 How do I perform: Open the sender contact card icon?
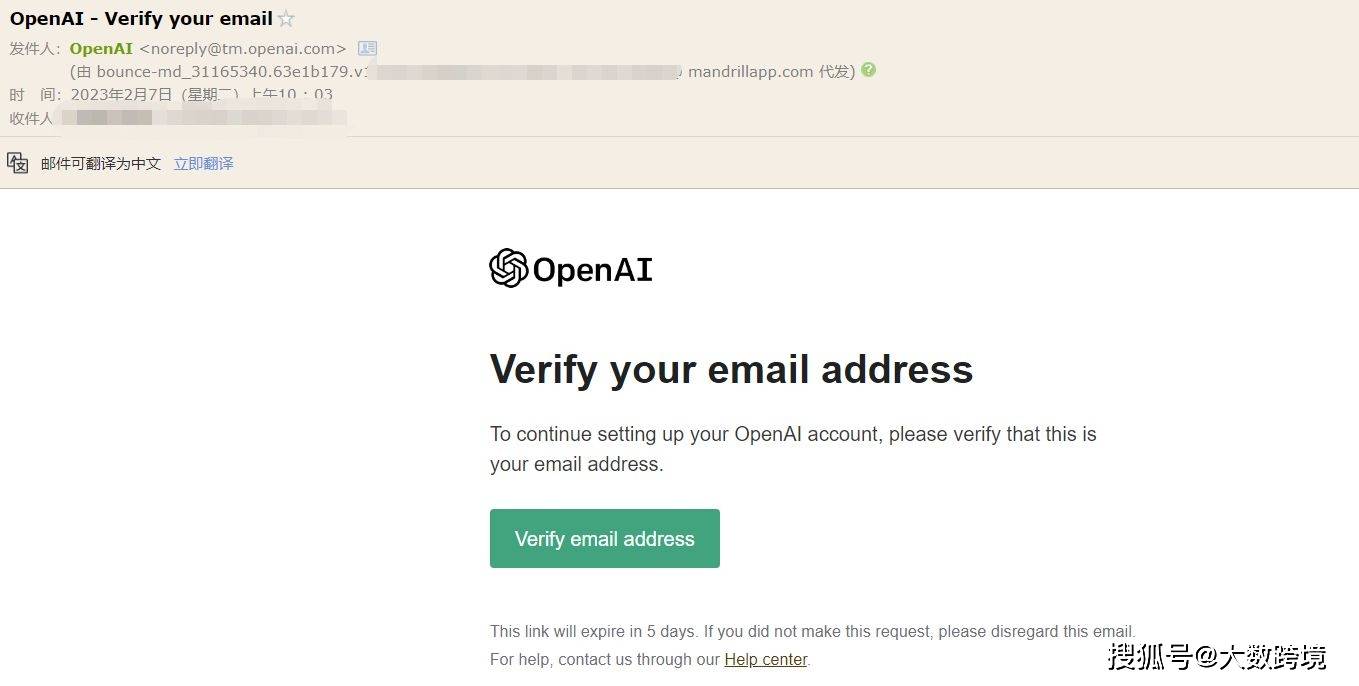pyautogui.click(x=367, y=48)
